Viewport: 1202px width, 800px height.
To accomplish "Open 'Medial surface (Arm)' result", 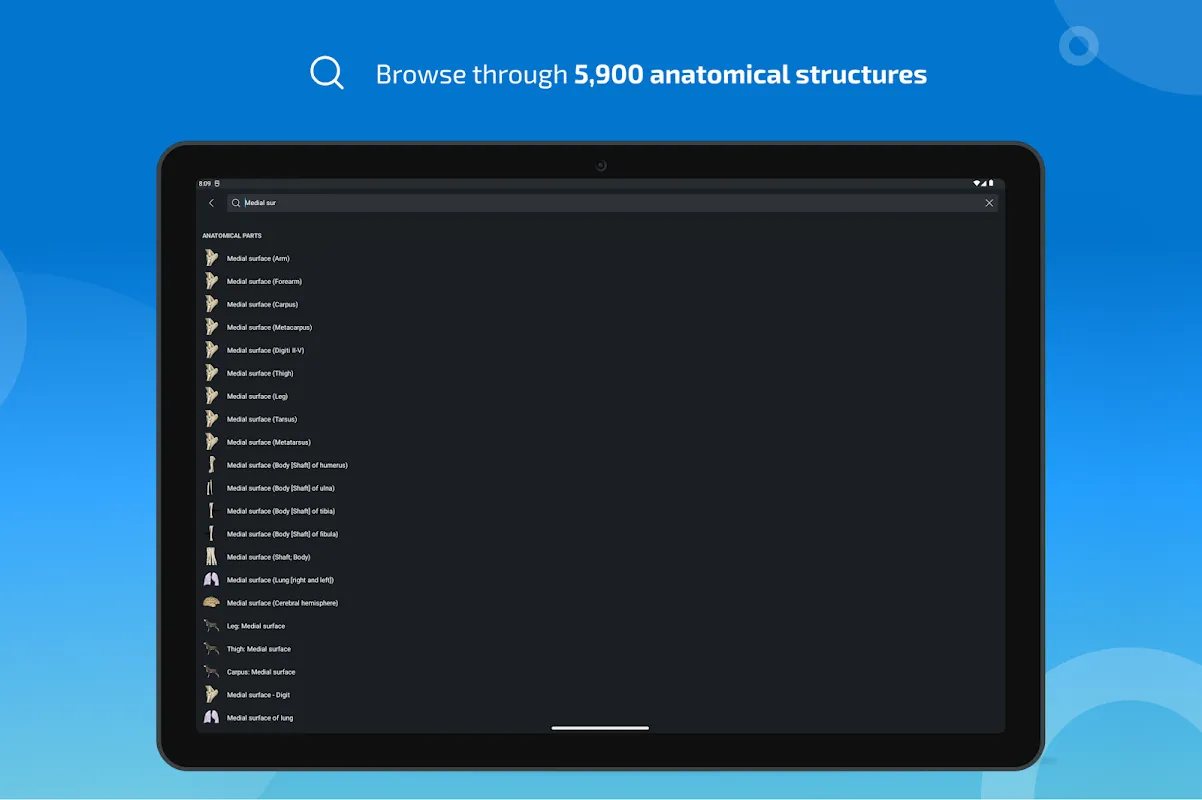I will pos(258,259).
